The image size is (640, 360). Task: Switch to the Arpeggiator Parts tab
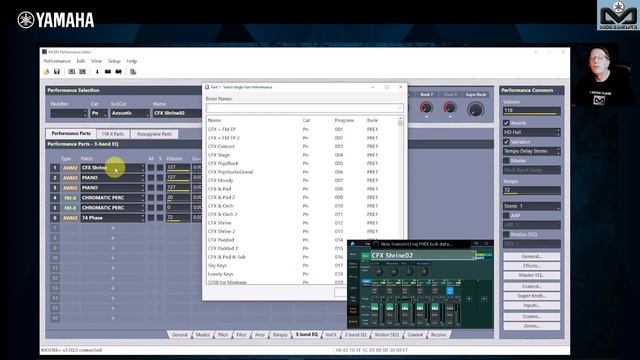[154, 134]
